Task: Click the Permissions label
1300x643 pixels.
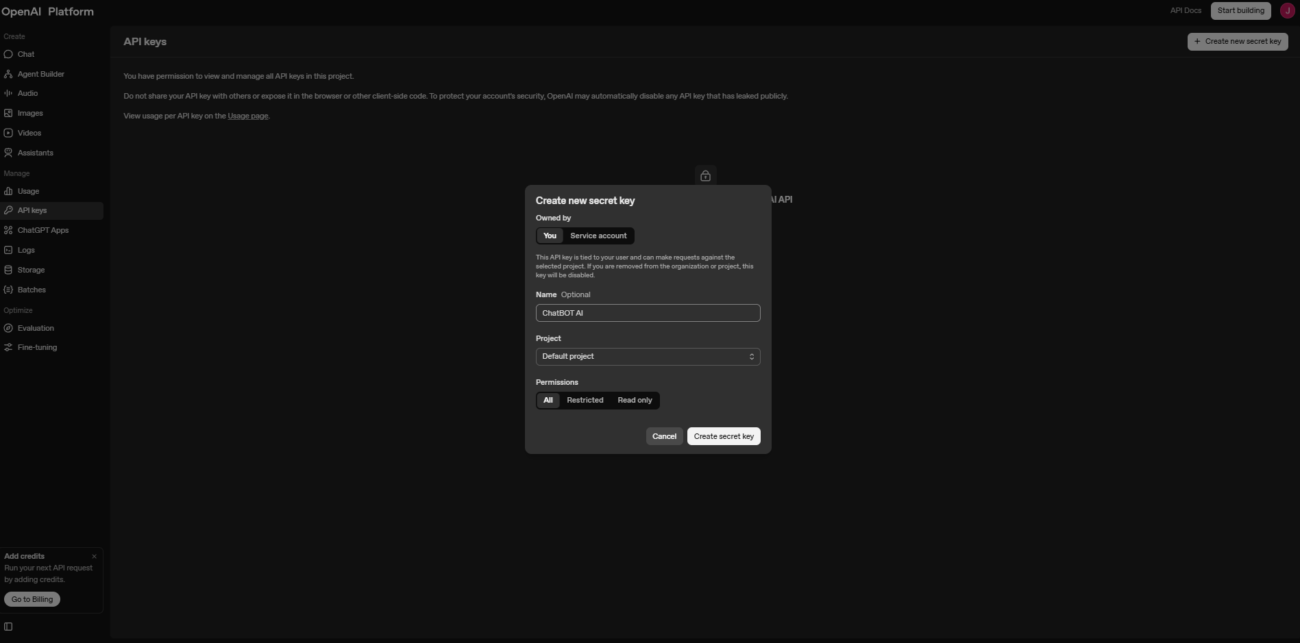Action: coord(557,382)
